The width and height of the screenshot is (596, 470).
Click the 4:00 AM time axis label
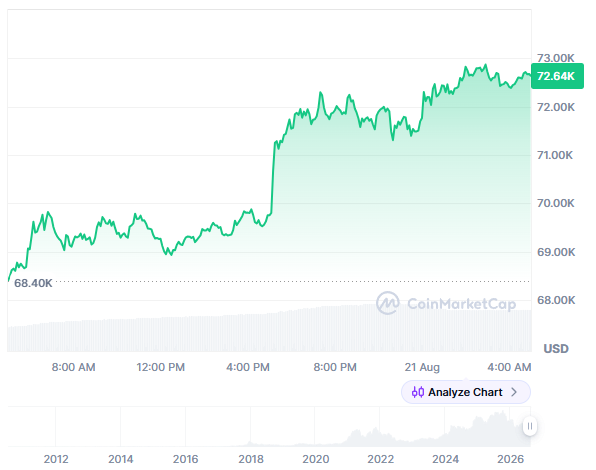(x=509, y=367)
